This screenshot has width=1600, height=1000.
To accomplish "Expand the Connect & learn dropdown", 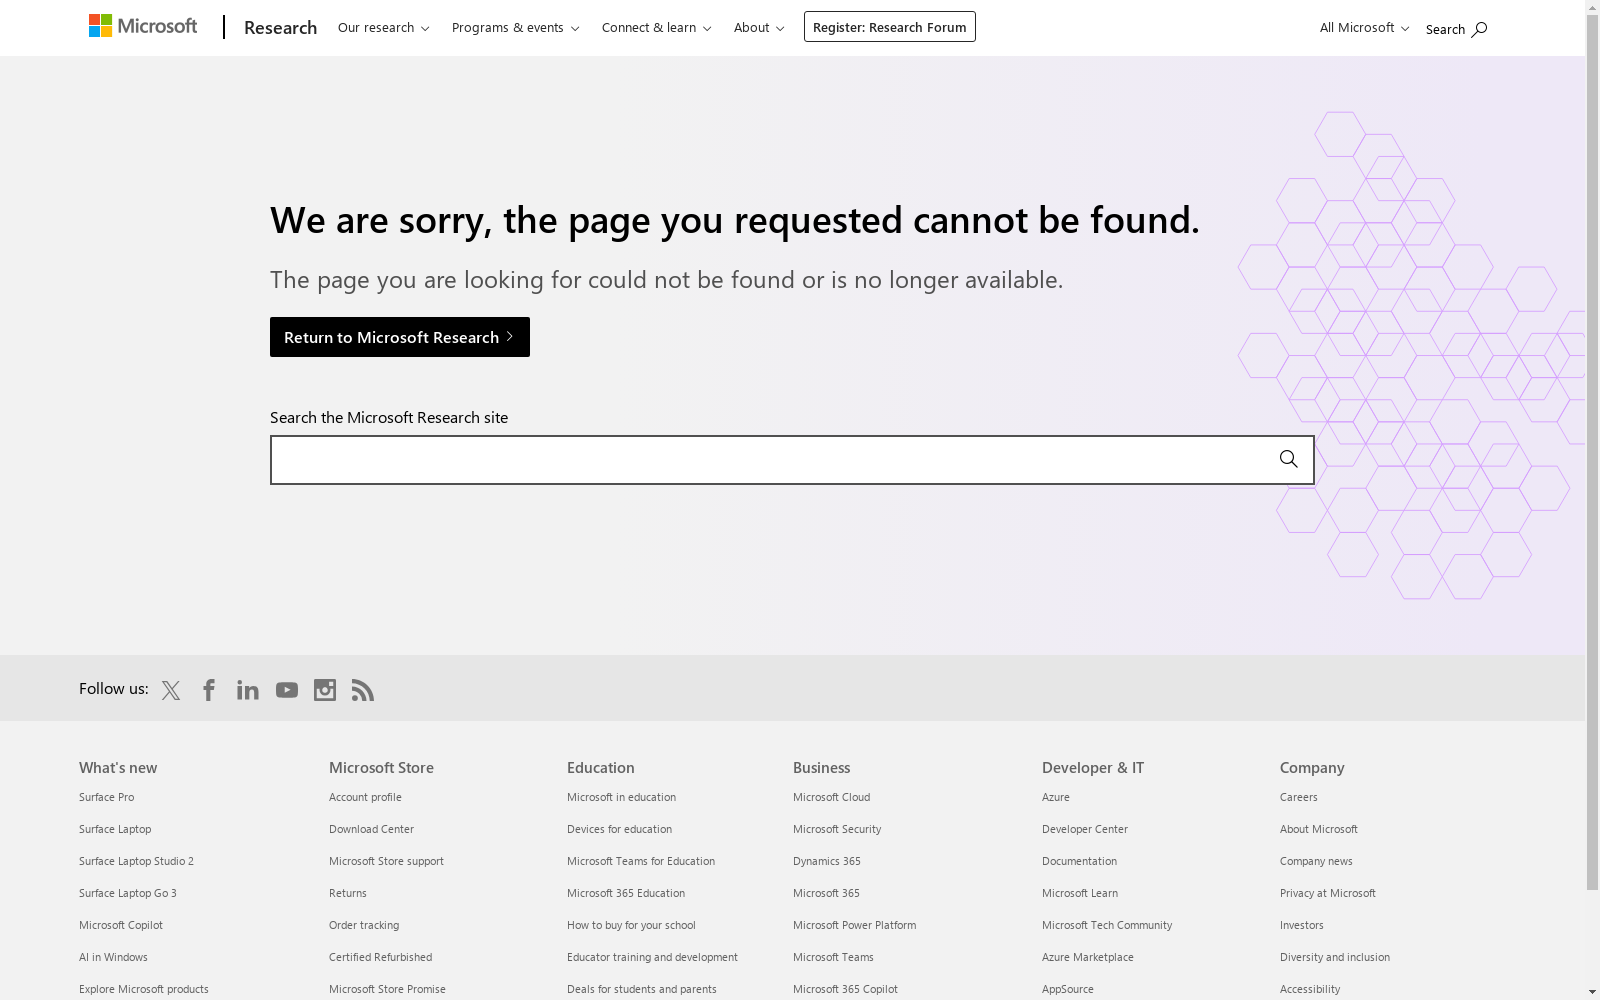I will pos(657,27).
